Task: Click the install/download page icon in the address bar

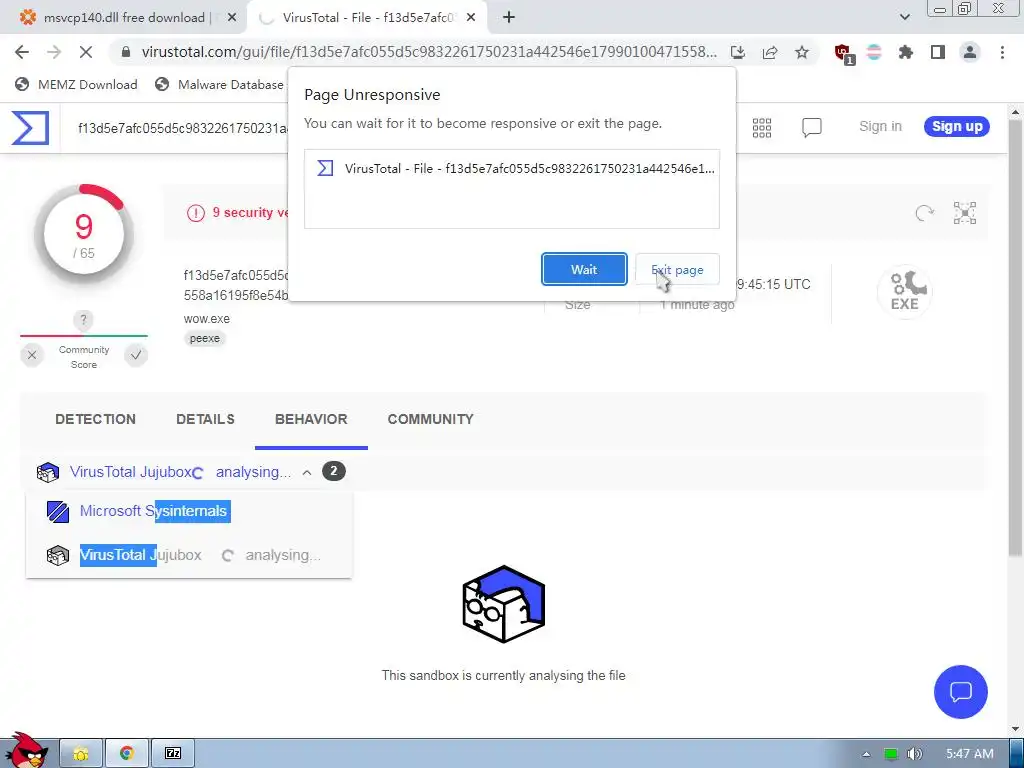Action: [738, 52]
